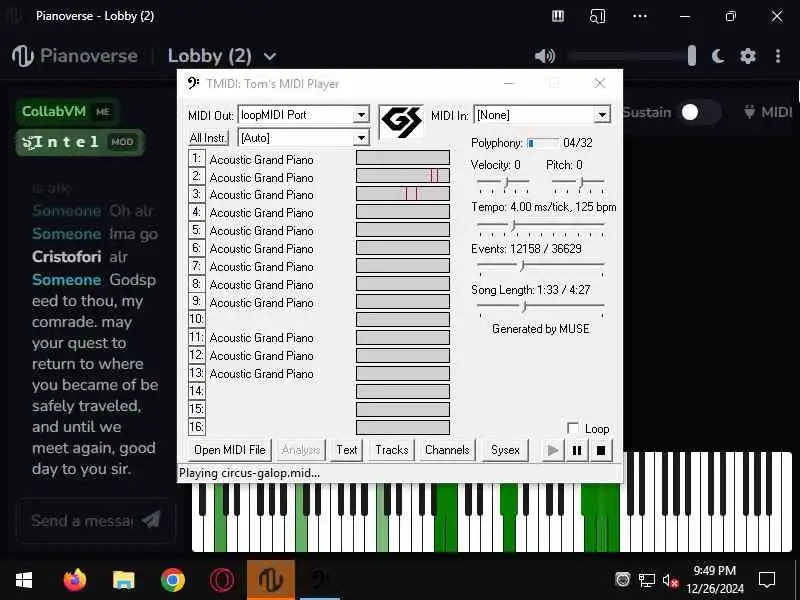This screenshot has width=800, height=600.
Task: Click Open MIDI File button
Action: click(x=230, y=450)
